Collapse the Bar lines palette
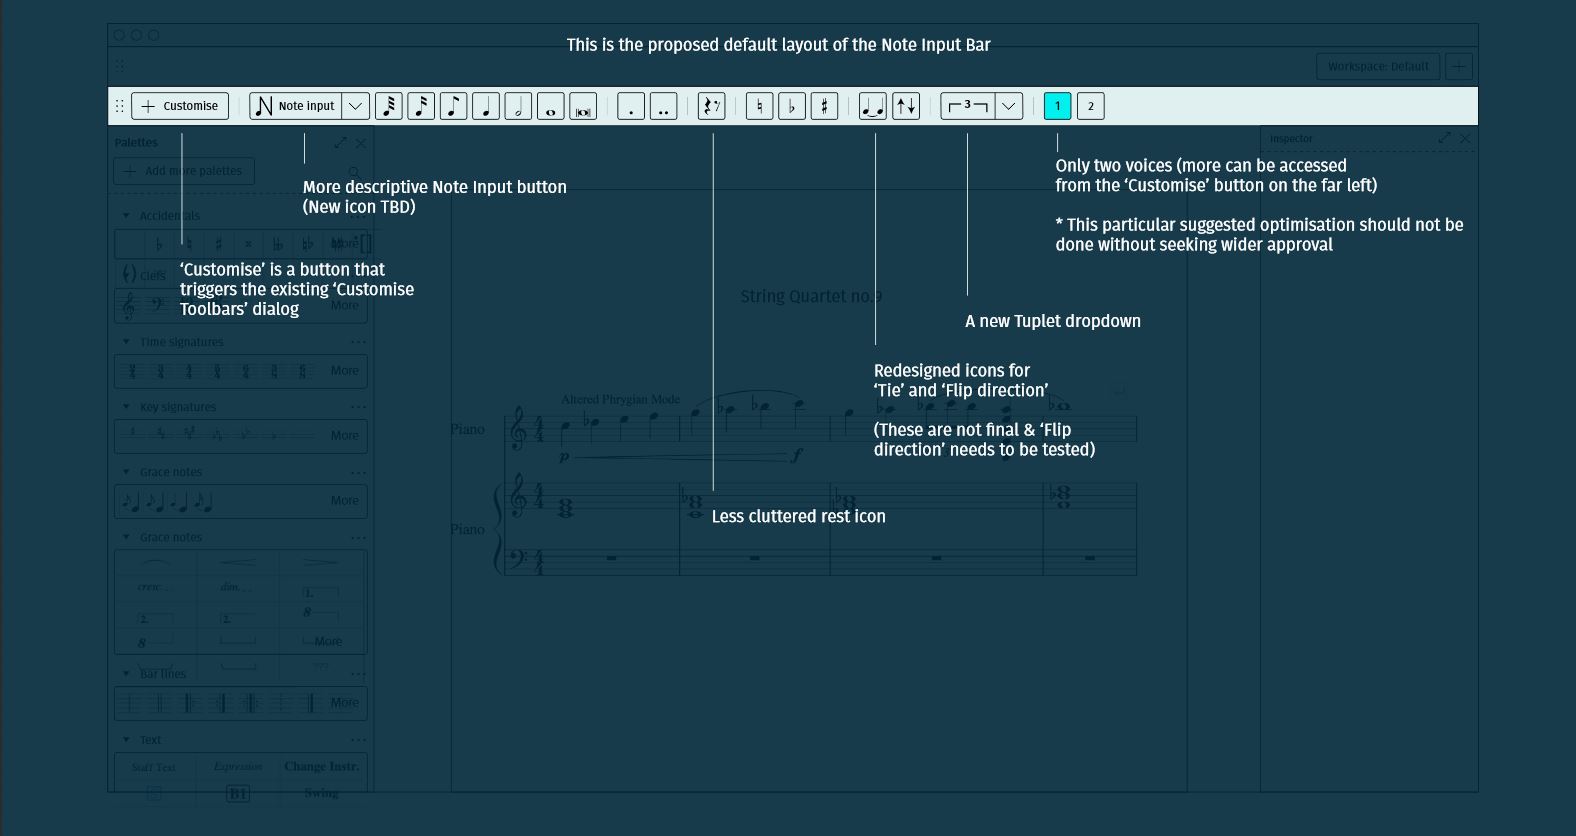This screenshot has height=836, width=1576. click(126, 674)
